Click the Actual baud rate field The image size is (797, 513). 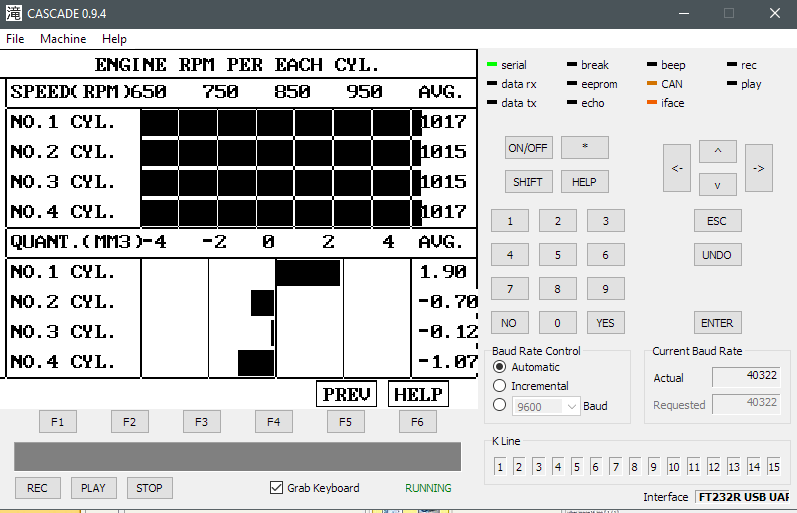746,377
